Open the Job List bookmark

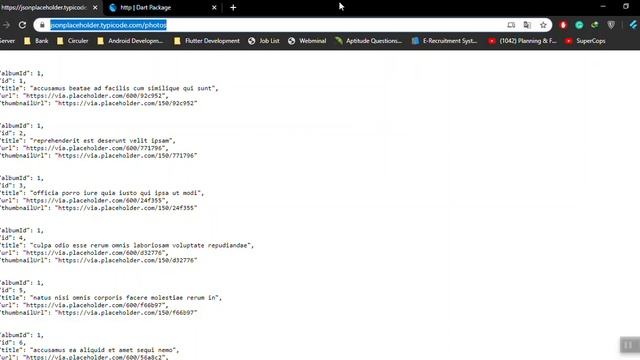[264, 41]
